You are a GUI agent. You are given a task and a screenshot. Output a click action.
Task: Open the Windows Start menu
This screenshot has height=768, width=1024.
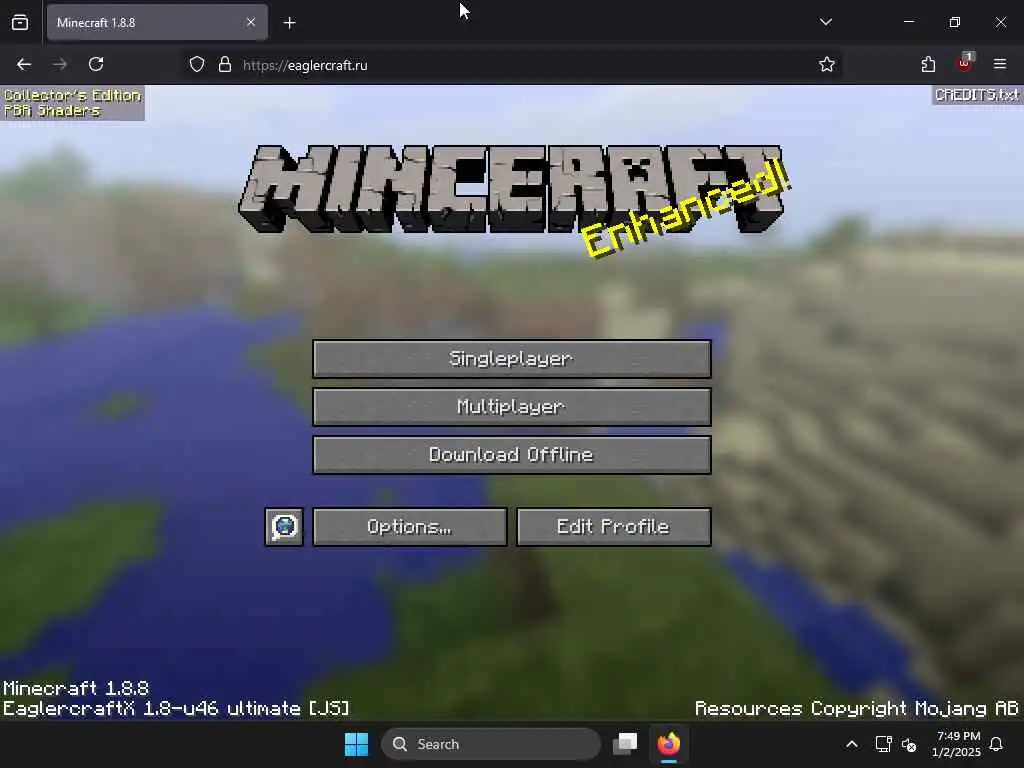[x=356, y=744]
